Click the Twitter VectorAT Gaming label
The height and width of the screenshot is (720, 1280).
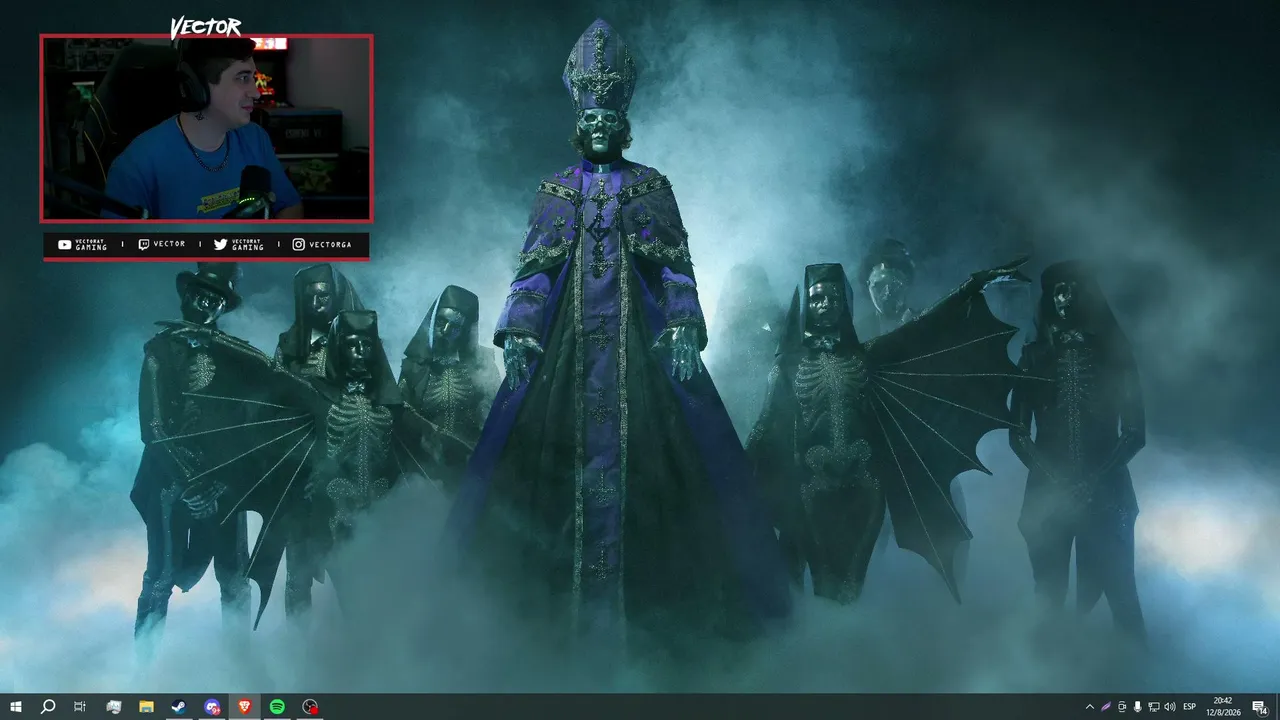(x=239, y=245)
